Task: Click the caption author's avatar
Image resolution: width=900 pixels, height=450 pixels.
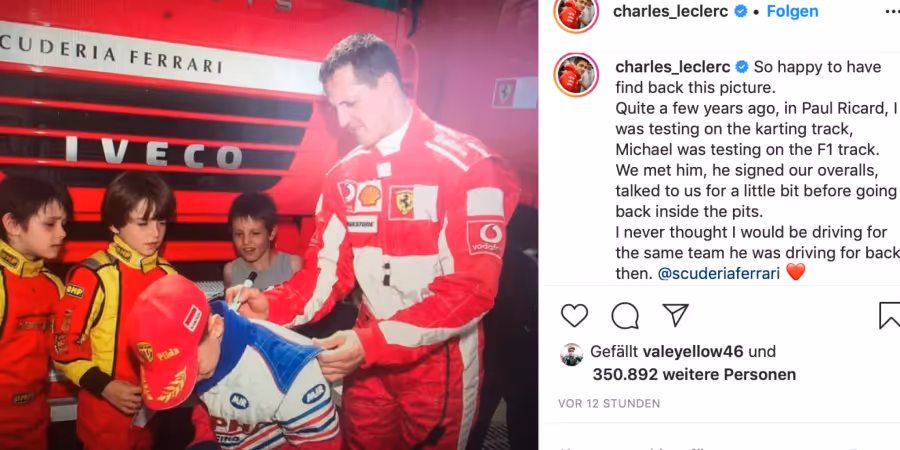Action: tap(576, 75)
